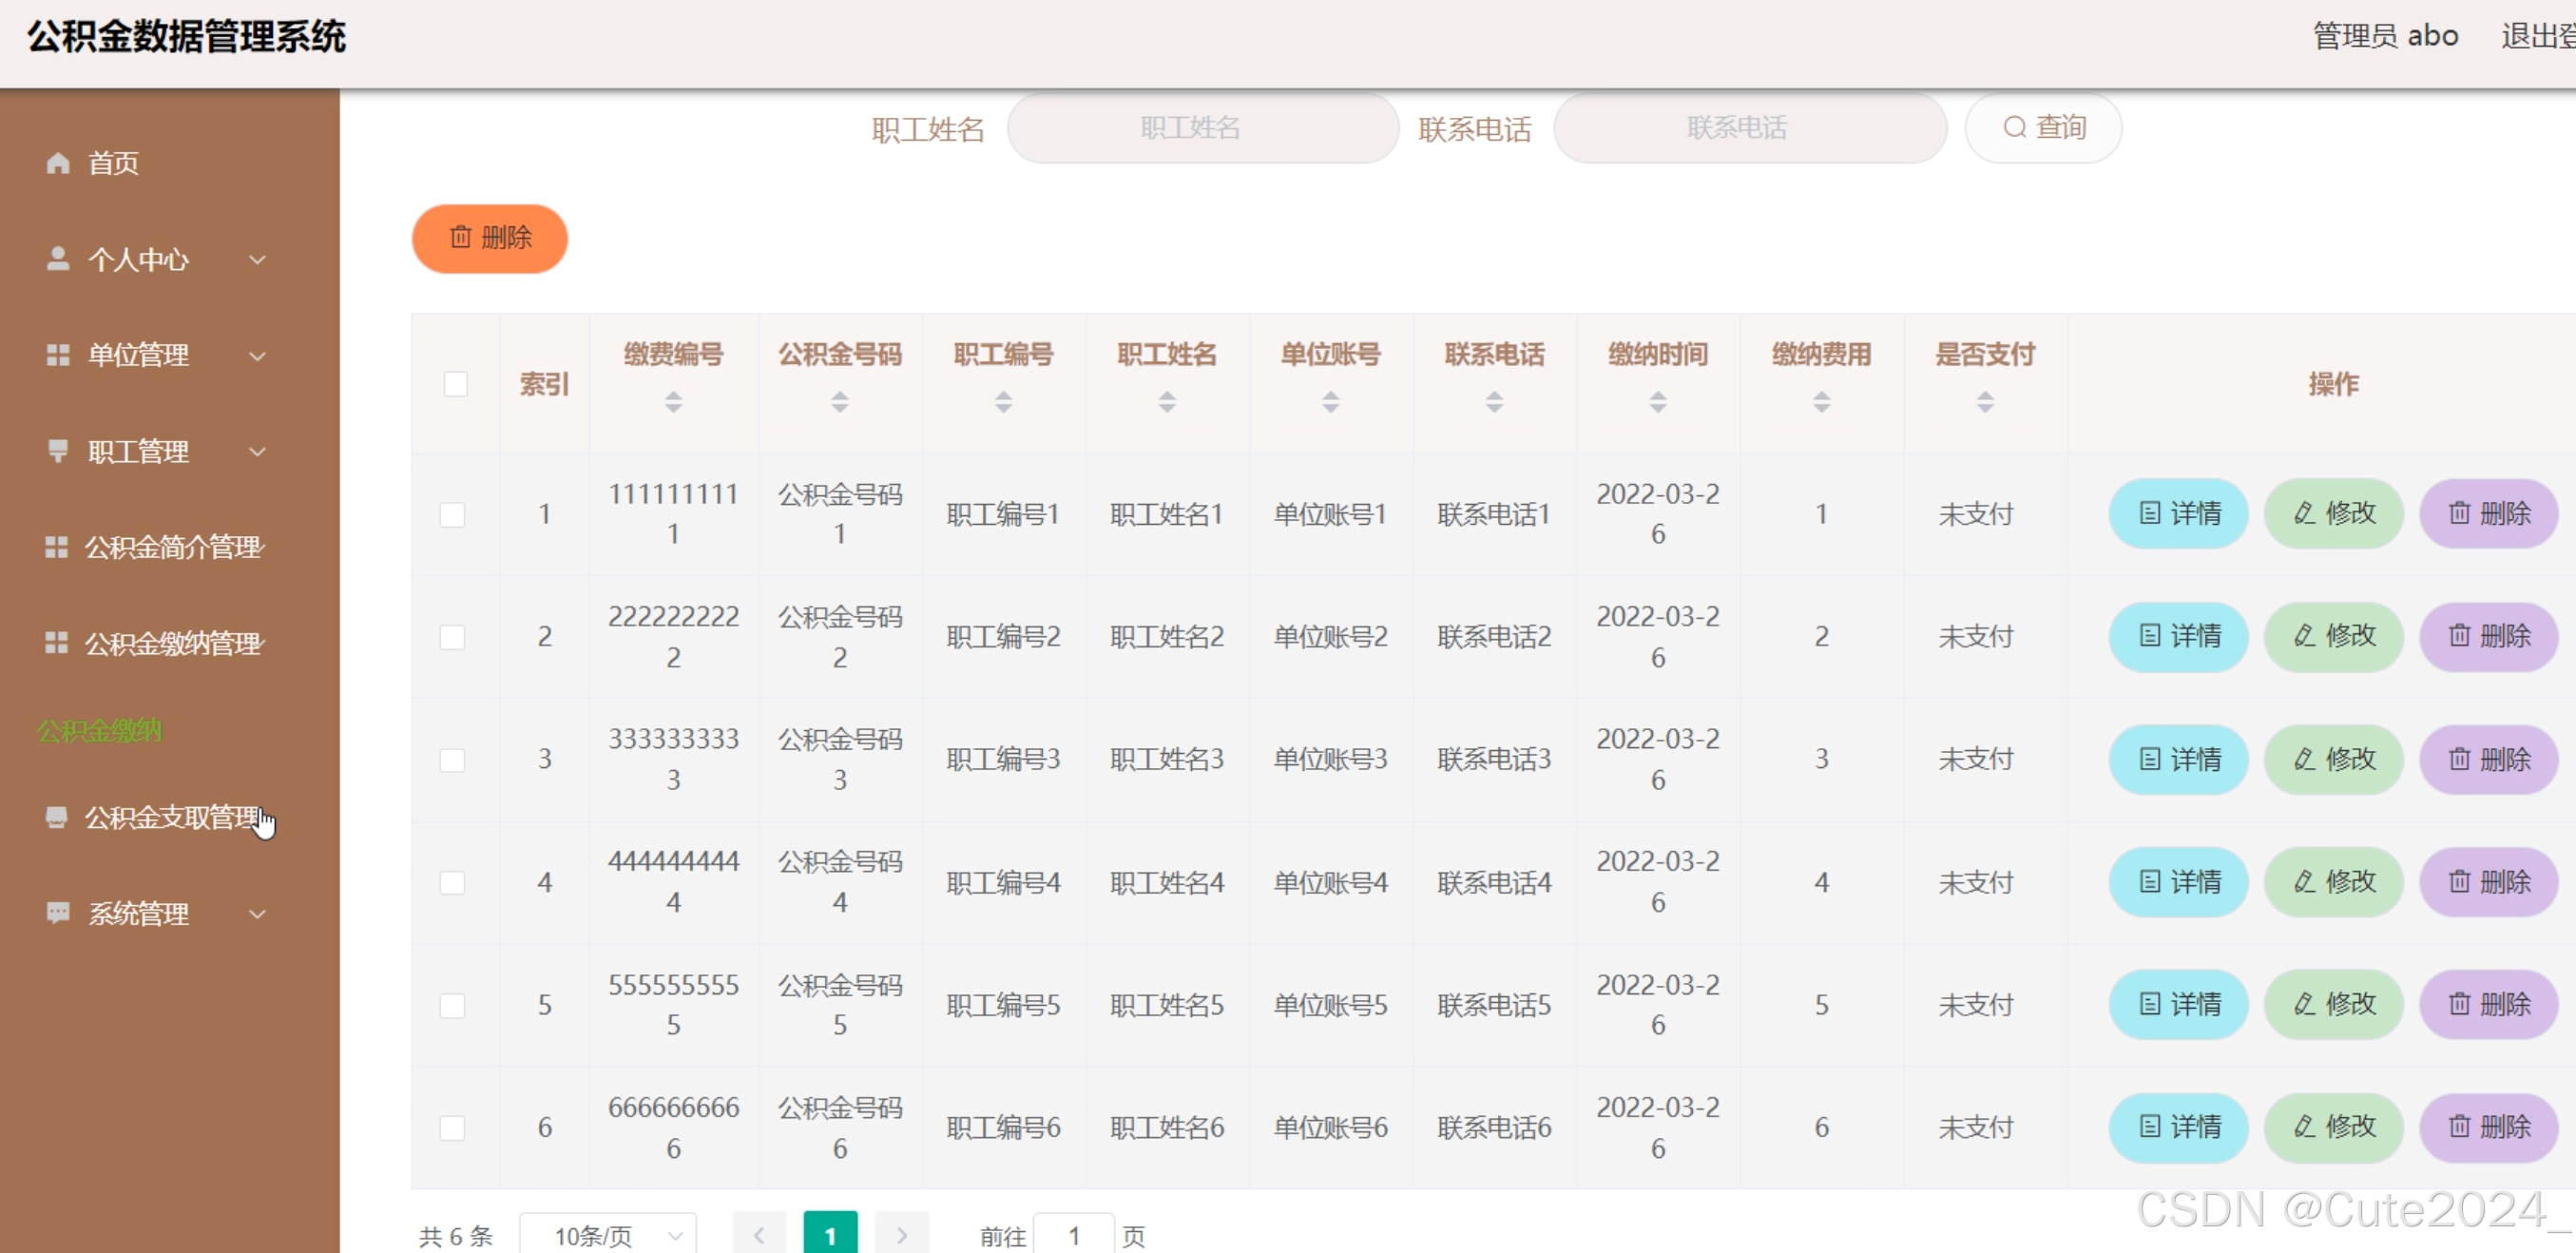The width and height of the screenshot is (2576, 1253).
Task: Click the orange 删除 batch delete button
Action: pyautogui.click(x=489, y=238)
